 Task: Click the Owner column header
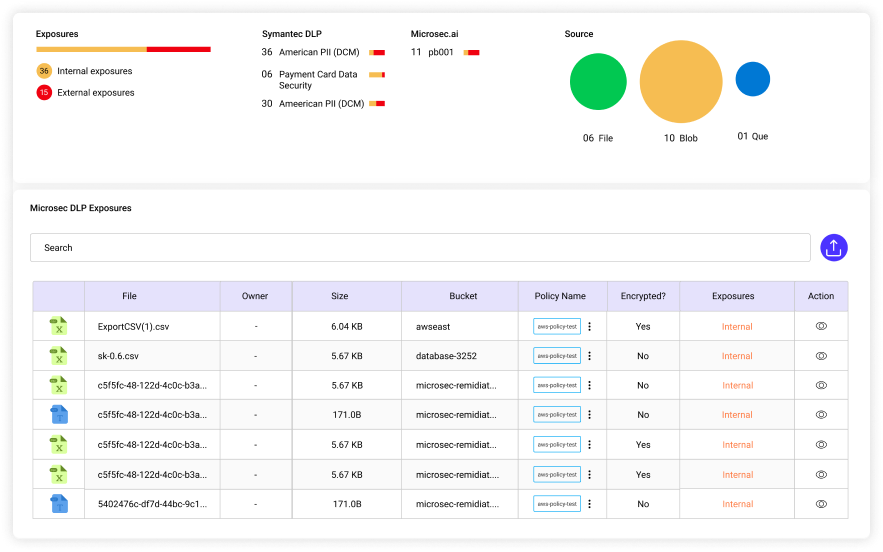255,296
